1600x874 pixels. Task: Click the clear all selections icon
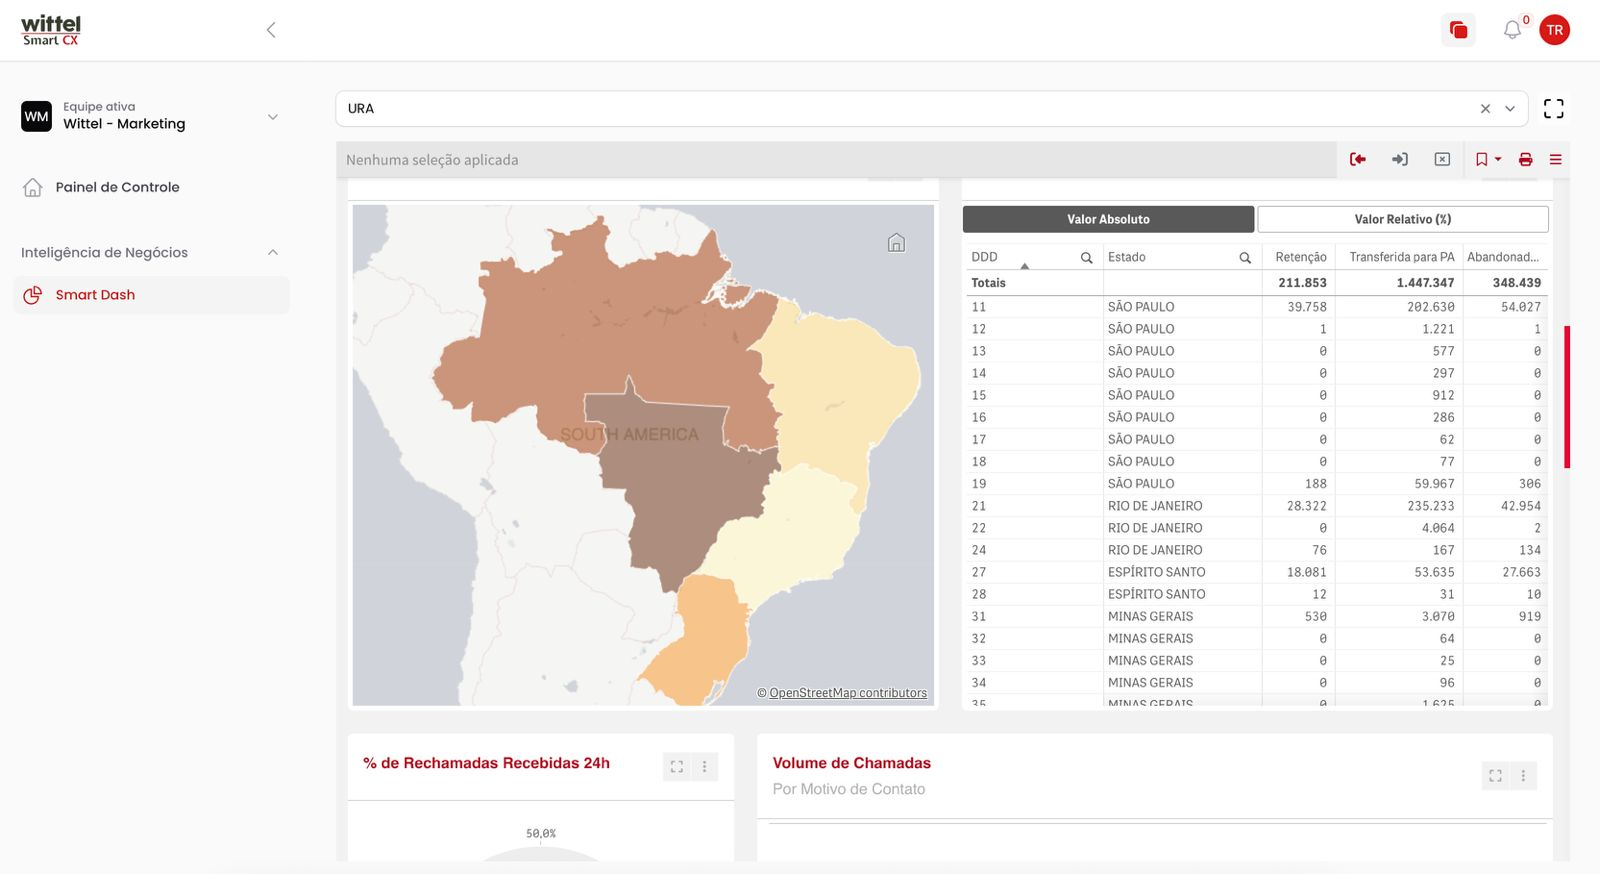(x=1442, y=159)
